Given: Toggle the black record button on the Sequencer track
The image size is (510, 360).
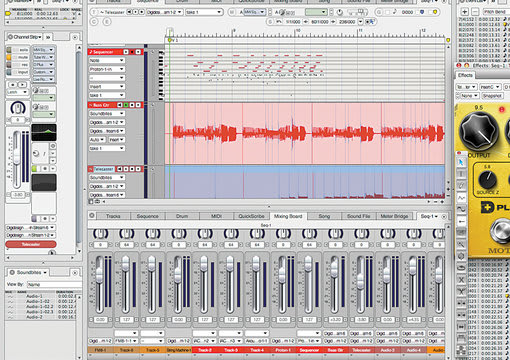Looking at the screenshot, I should click(132, 52).
